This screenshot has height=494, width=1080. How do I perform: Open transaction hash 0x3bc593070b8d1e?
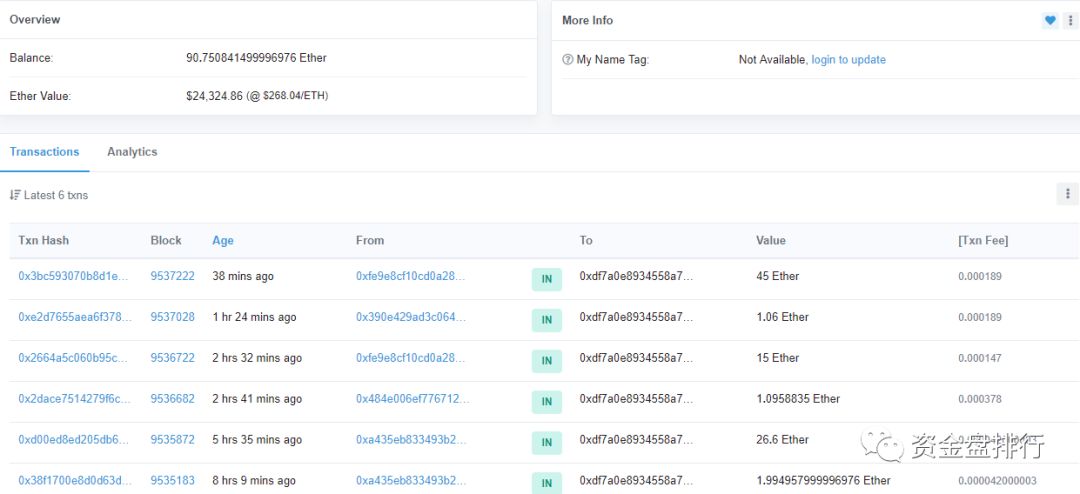tap(74, 276)
